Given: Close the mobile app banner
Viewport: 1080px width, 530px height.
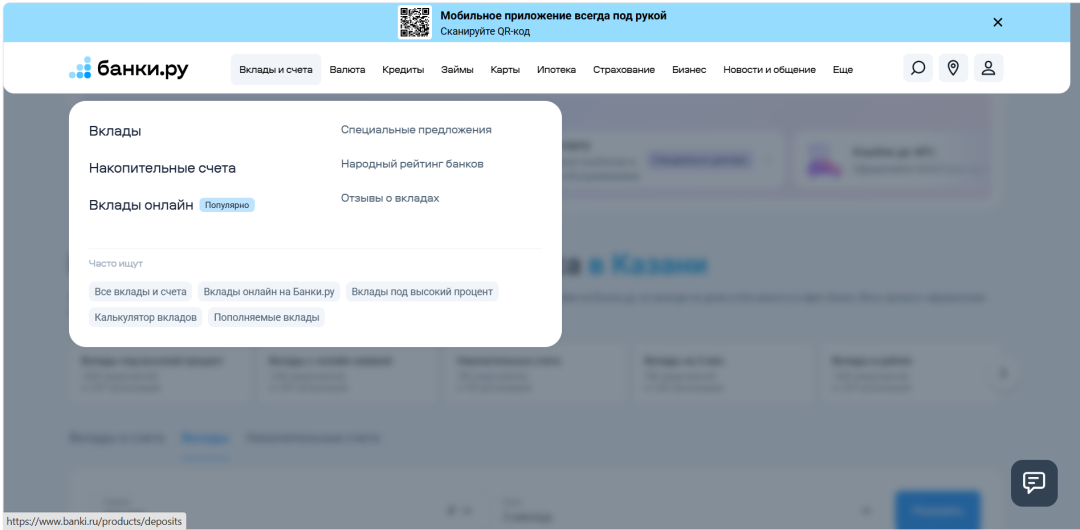Looking at the screenshot, I should (997, 22).
